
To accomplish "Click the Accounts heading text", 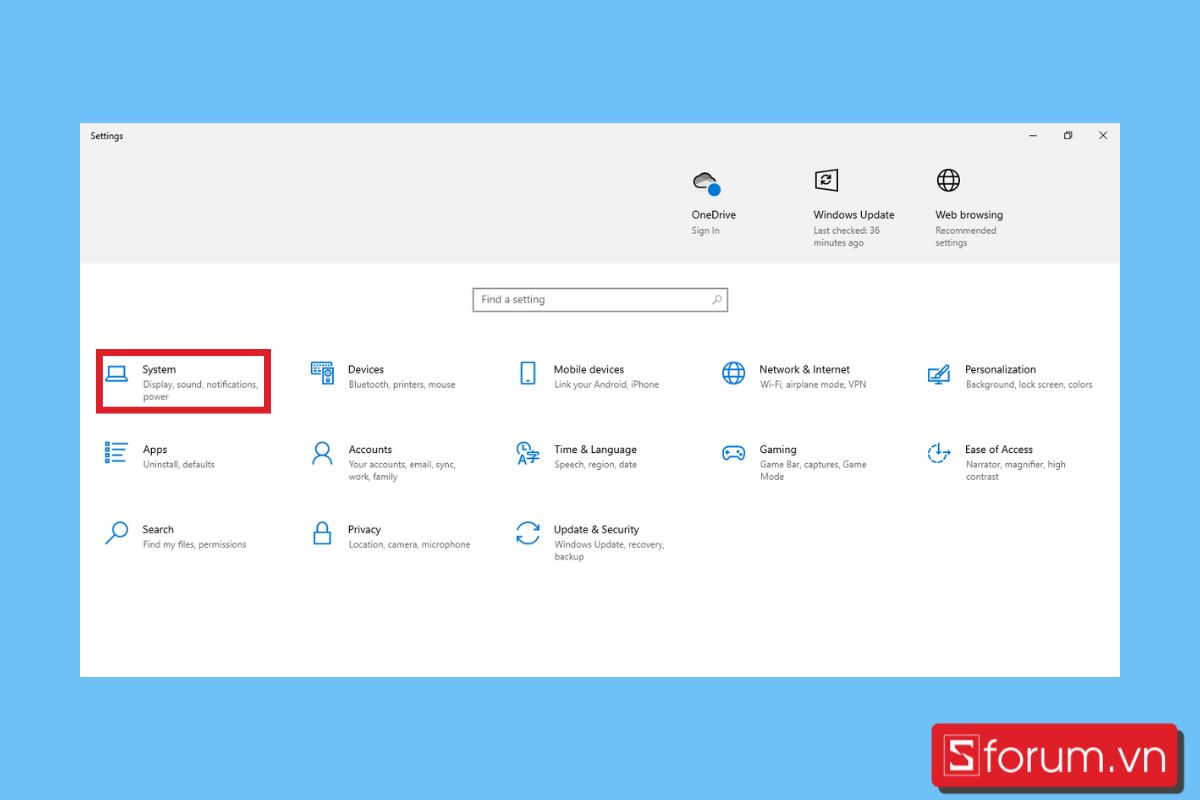I will pos(370,450).
